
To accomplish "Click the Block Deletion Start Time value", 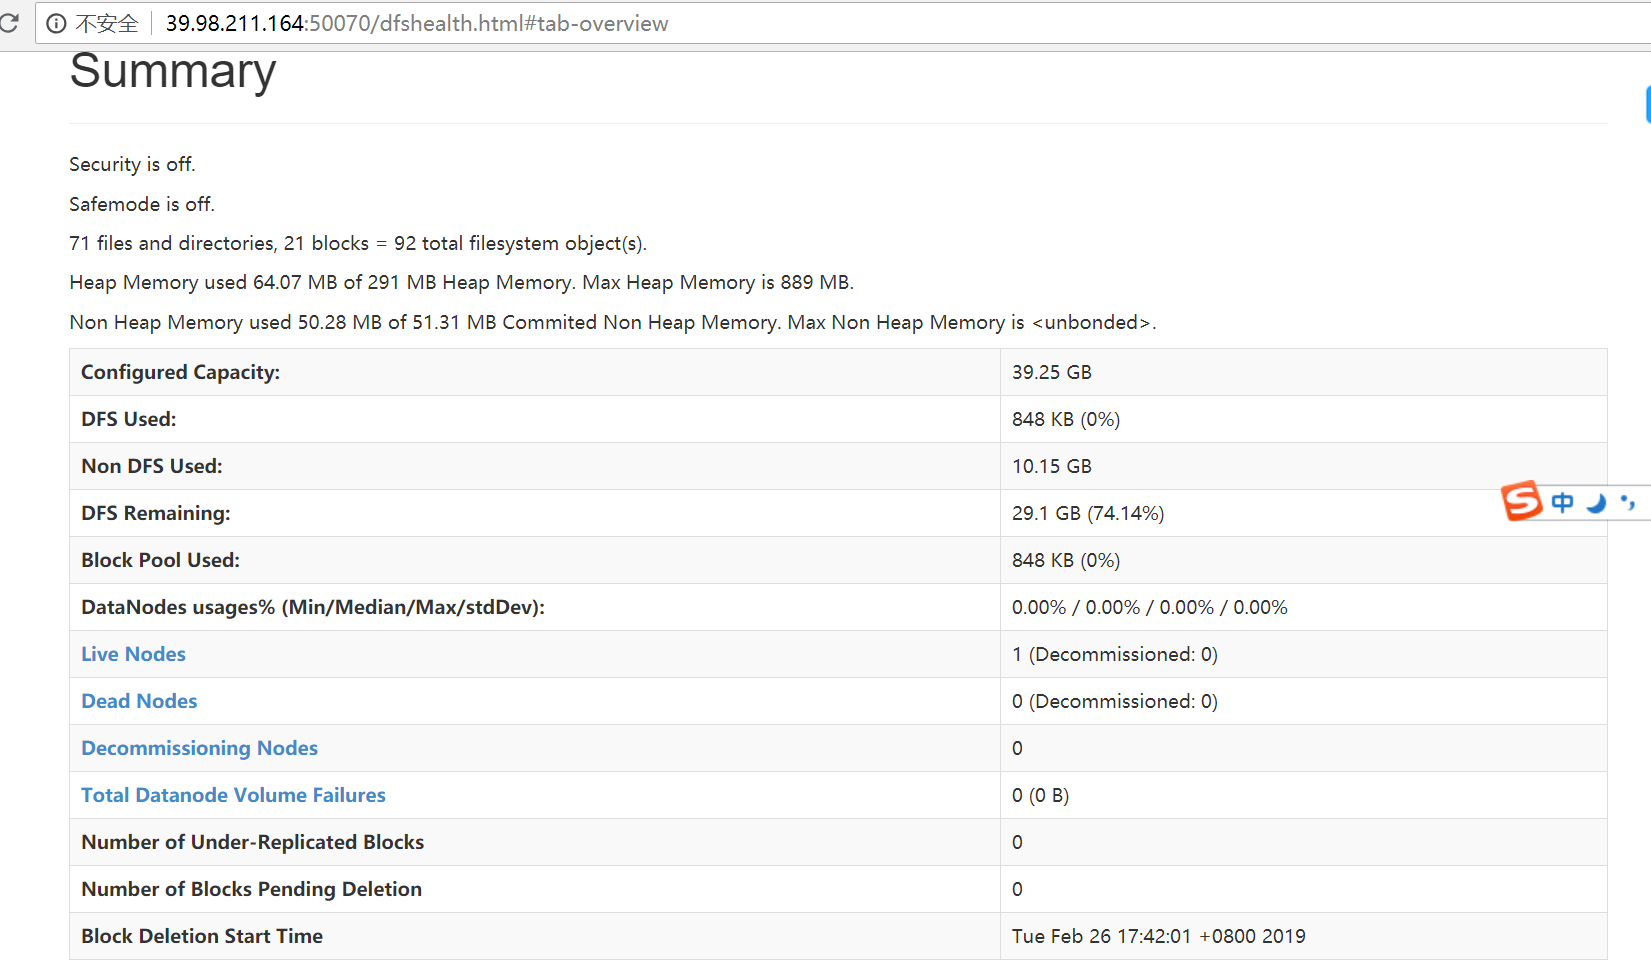I will (x=1158, y=936).
